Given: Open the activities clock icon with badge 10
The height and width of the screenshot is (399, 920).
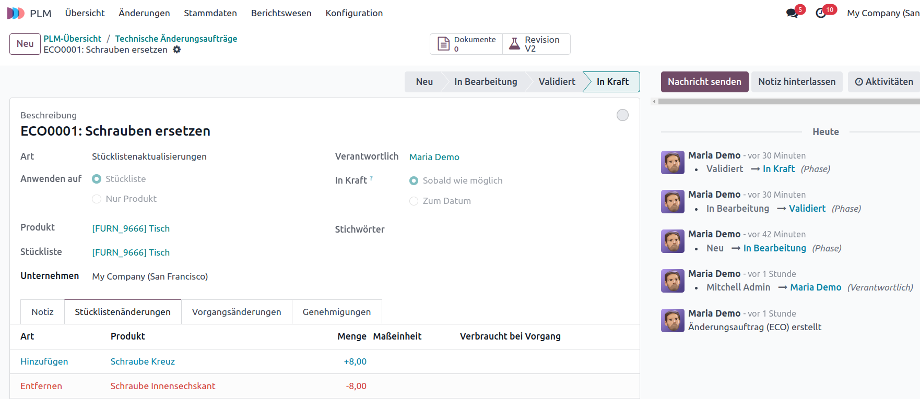Looking at the screenshot, I should tap(821, 13).
